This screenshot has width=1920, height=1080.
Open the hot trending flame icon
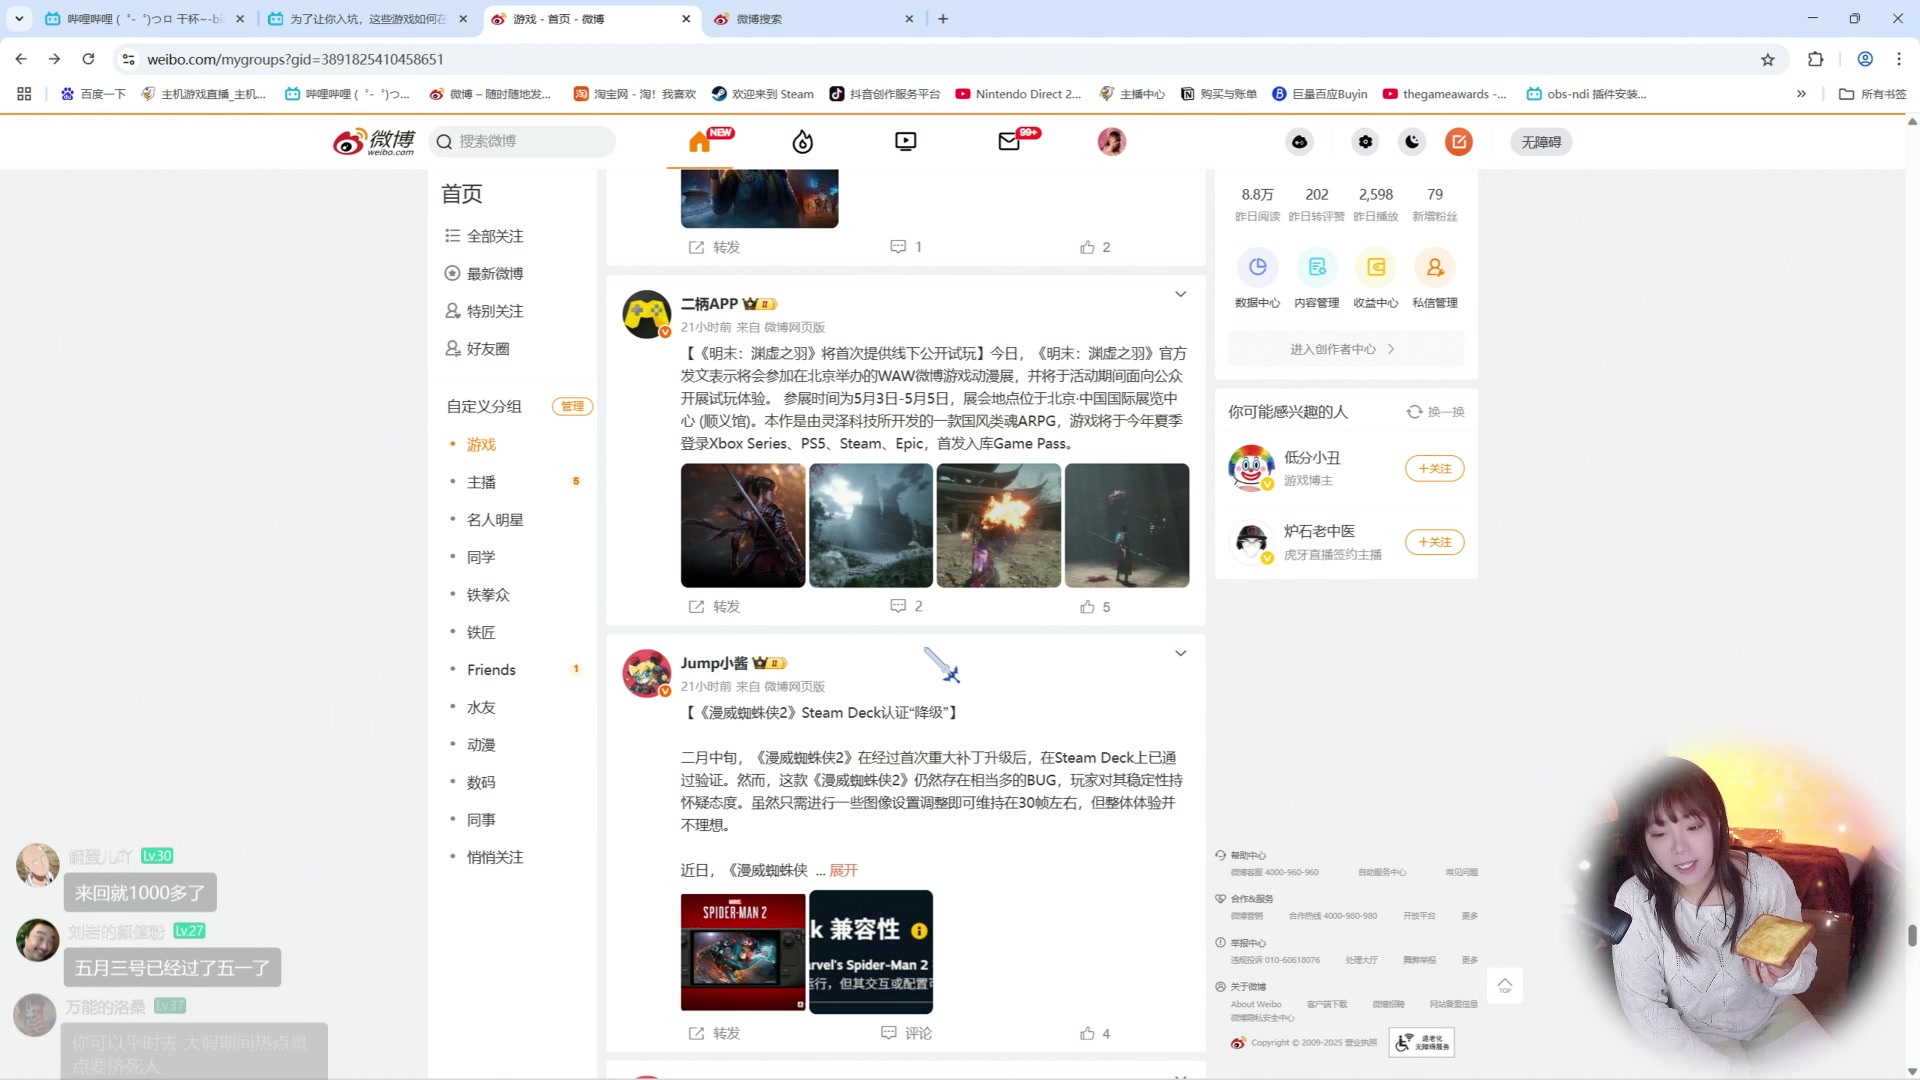(803, 142)
